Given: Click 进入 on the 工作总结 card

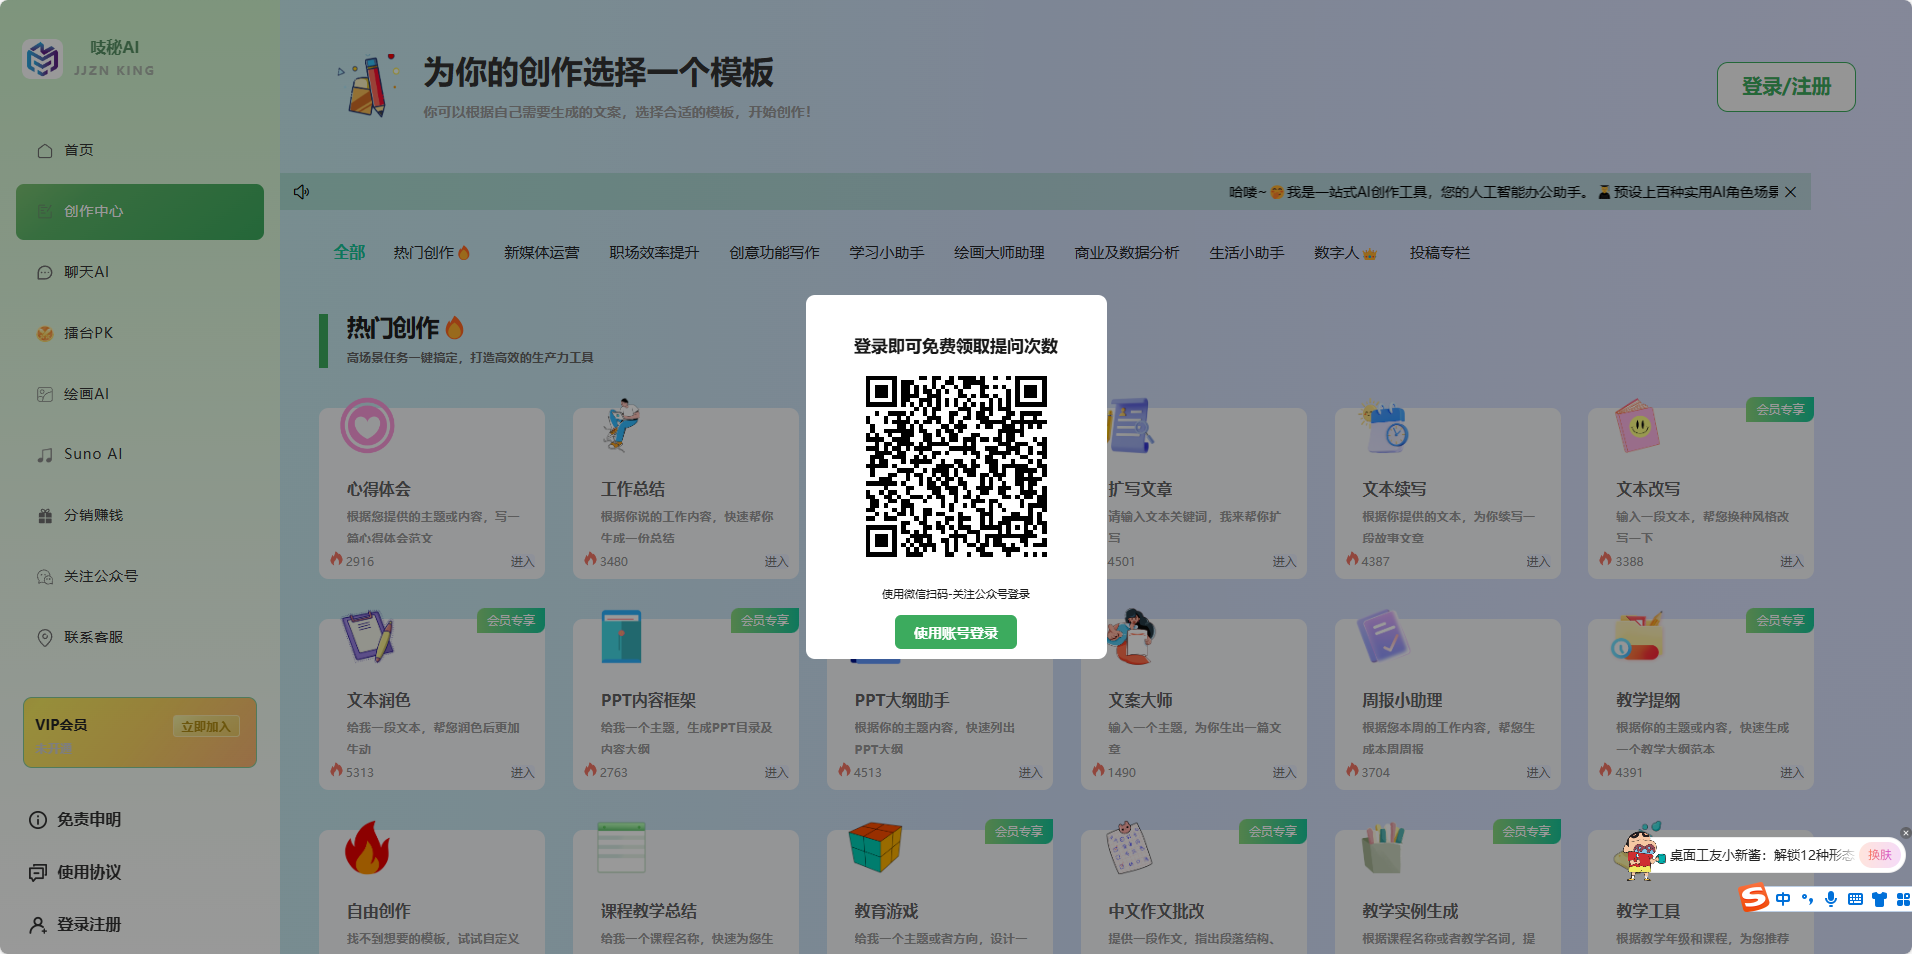Looking at the screenshot, I should [x=776, y=562].
